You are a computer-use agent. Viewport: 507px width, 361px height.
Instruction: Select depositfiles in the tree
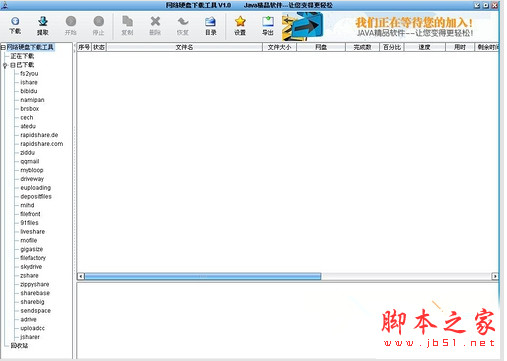coord(36,196)
